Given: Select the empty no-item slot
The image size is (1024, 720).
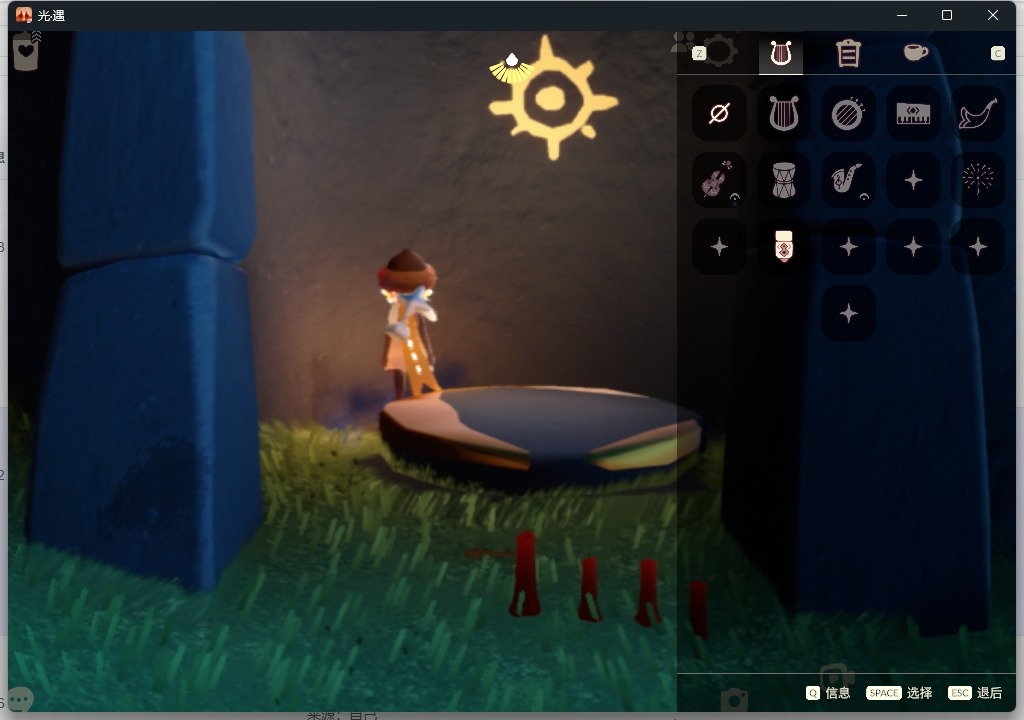Looking at the screenshot, I should point(719,114).
